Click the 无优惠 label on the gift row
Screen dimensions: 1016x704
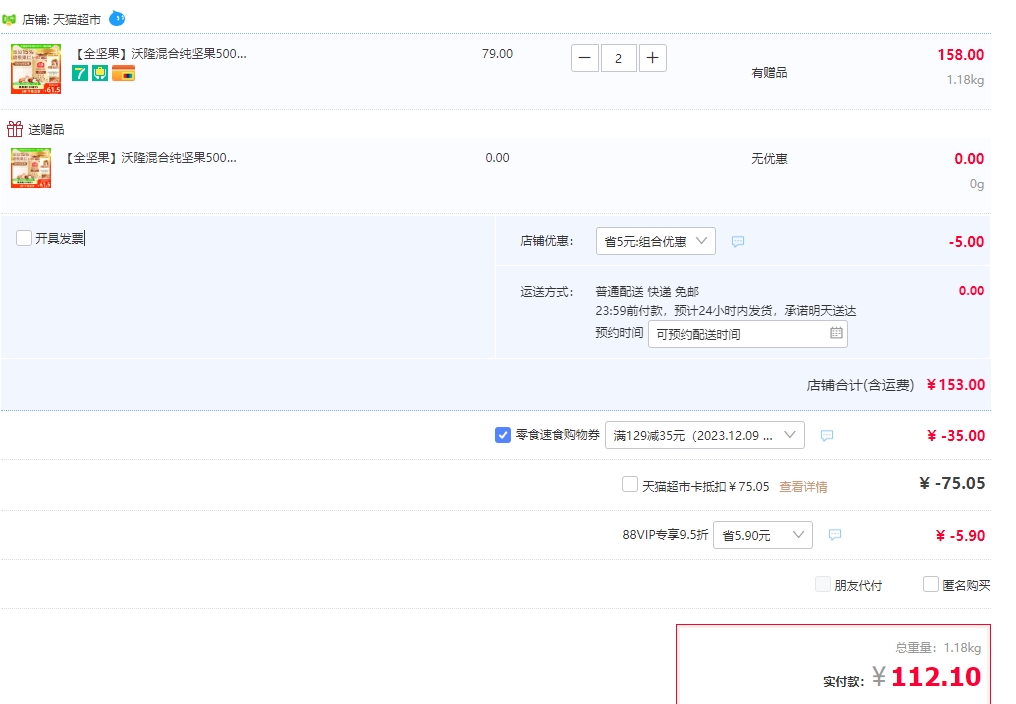tap(769, 159)
